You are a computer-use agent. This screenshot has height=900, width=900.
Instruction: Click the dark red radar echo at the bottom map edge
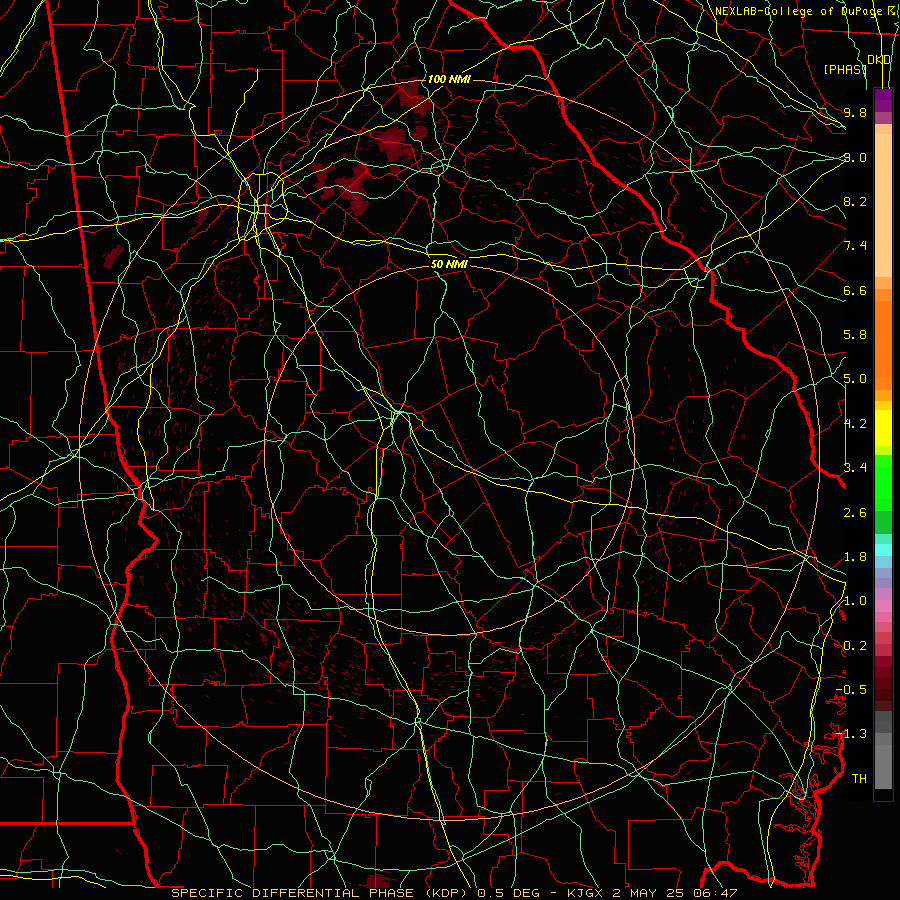coord(378,880)
